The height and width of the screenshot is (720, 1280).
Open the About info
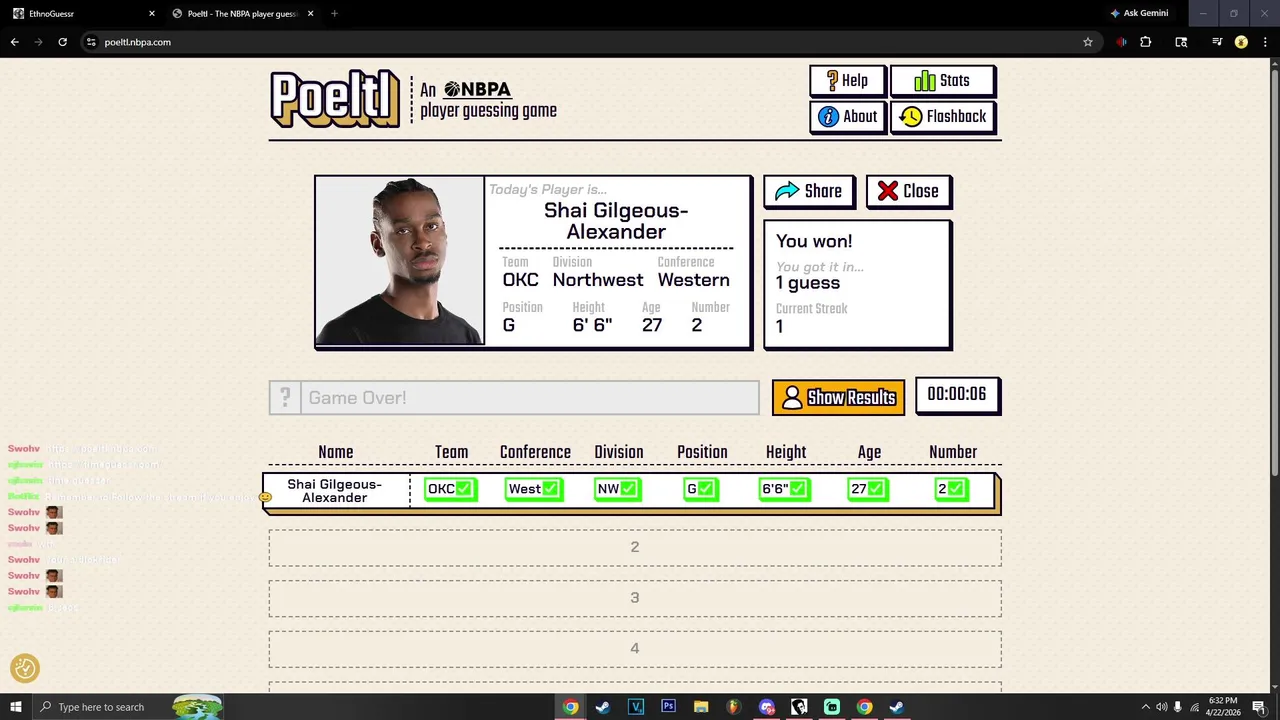pyautogui.click(x=847, y=117)
